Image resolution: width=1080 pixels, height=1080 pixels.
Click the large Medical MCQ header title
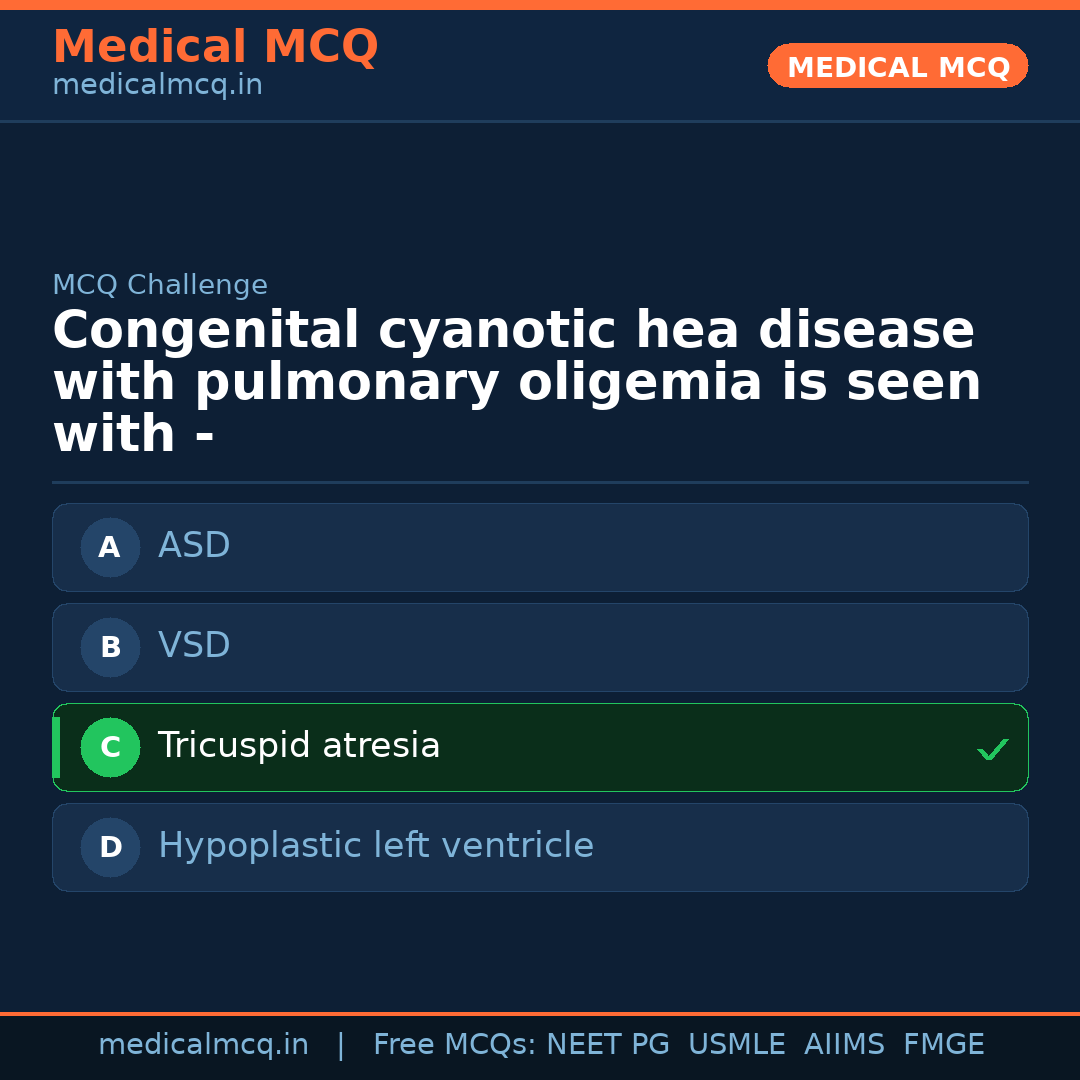click(x=215, y=47)
